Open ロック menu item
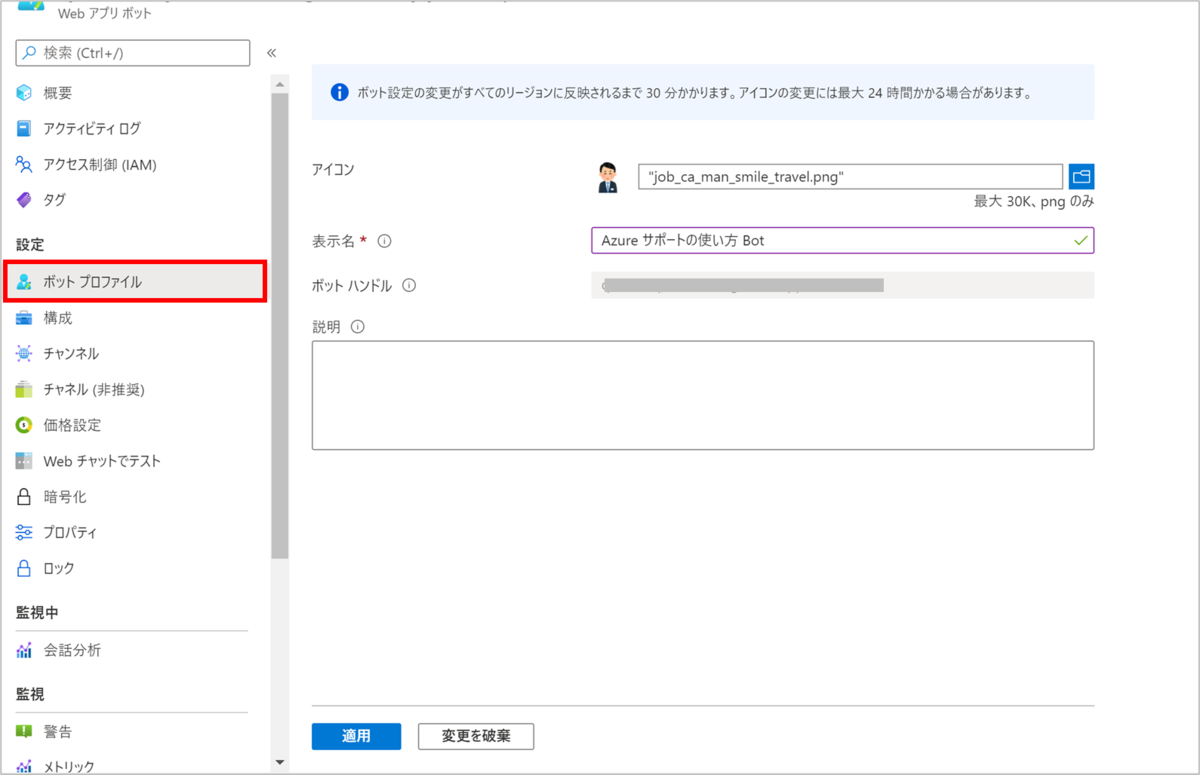Screen dimensions: 1200x775 click(x=59, y=568)
